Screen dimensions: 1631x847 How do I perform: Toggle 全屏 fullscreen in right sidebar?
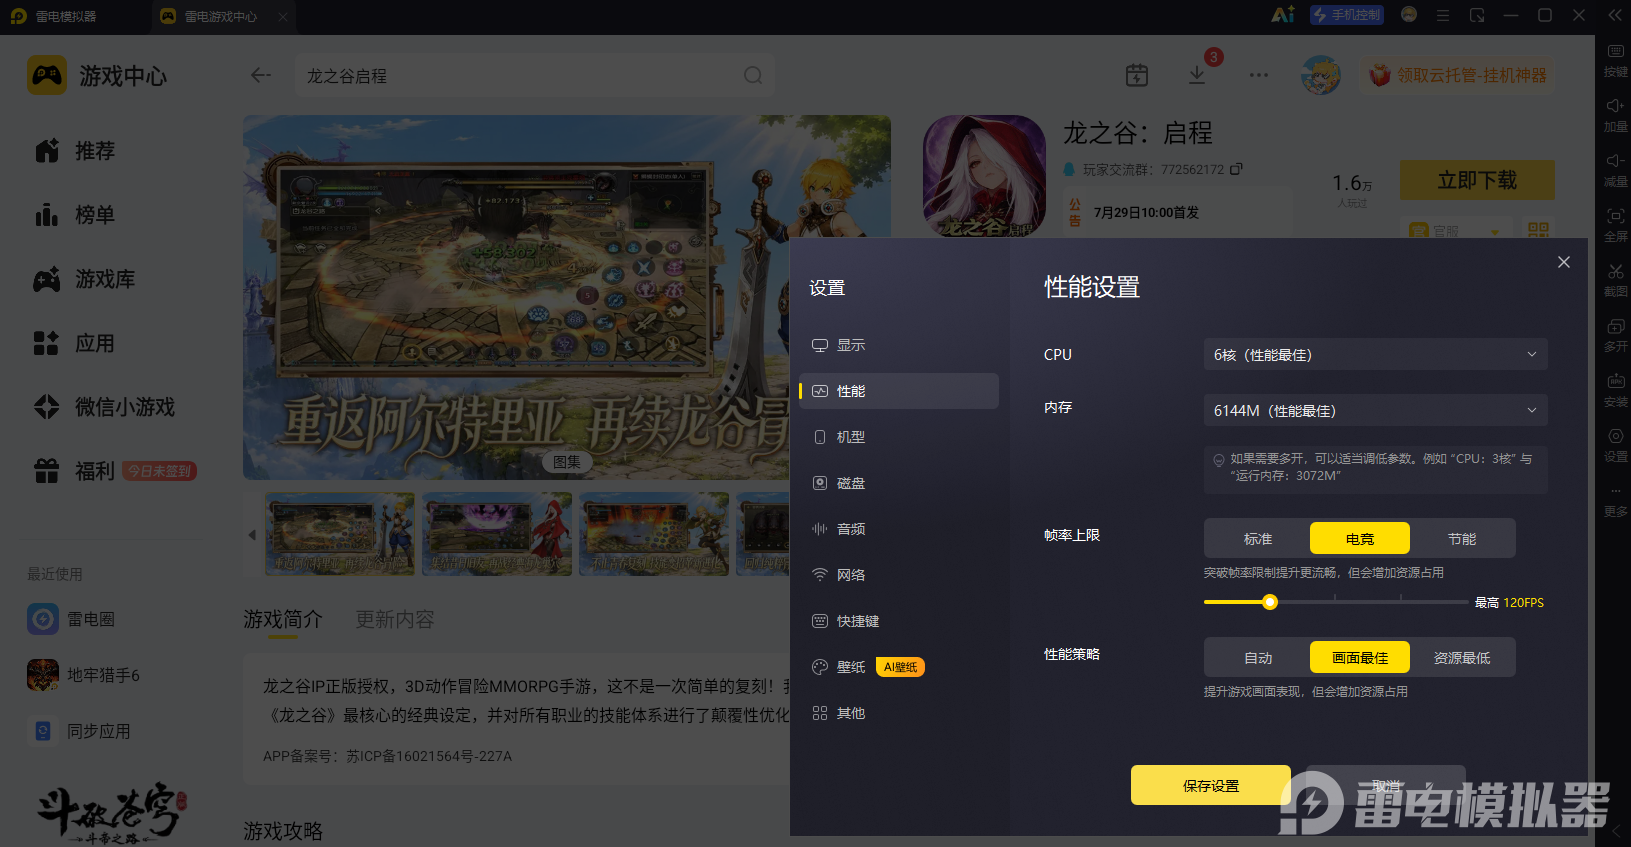(1615, 225)
